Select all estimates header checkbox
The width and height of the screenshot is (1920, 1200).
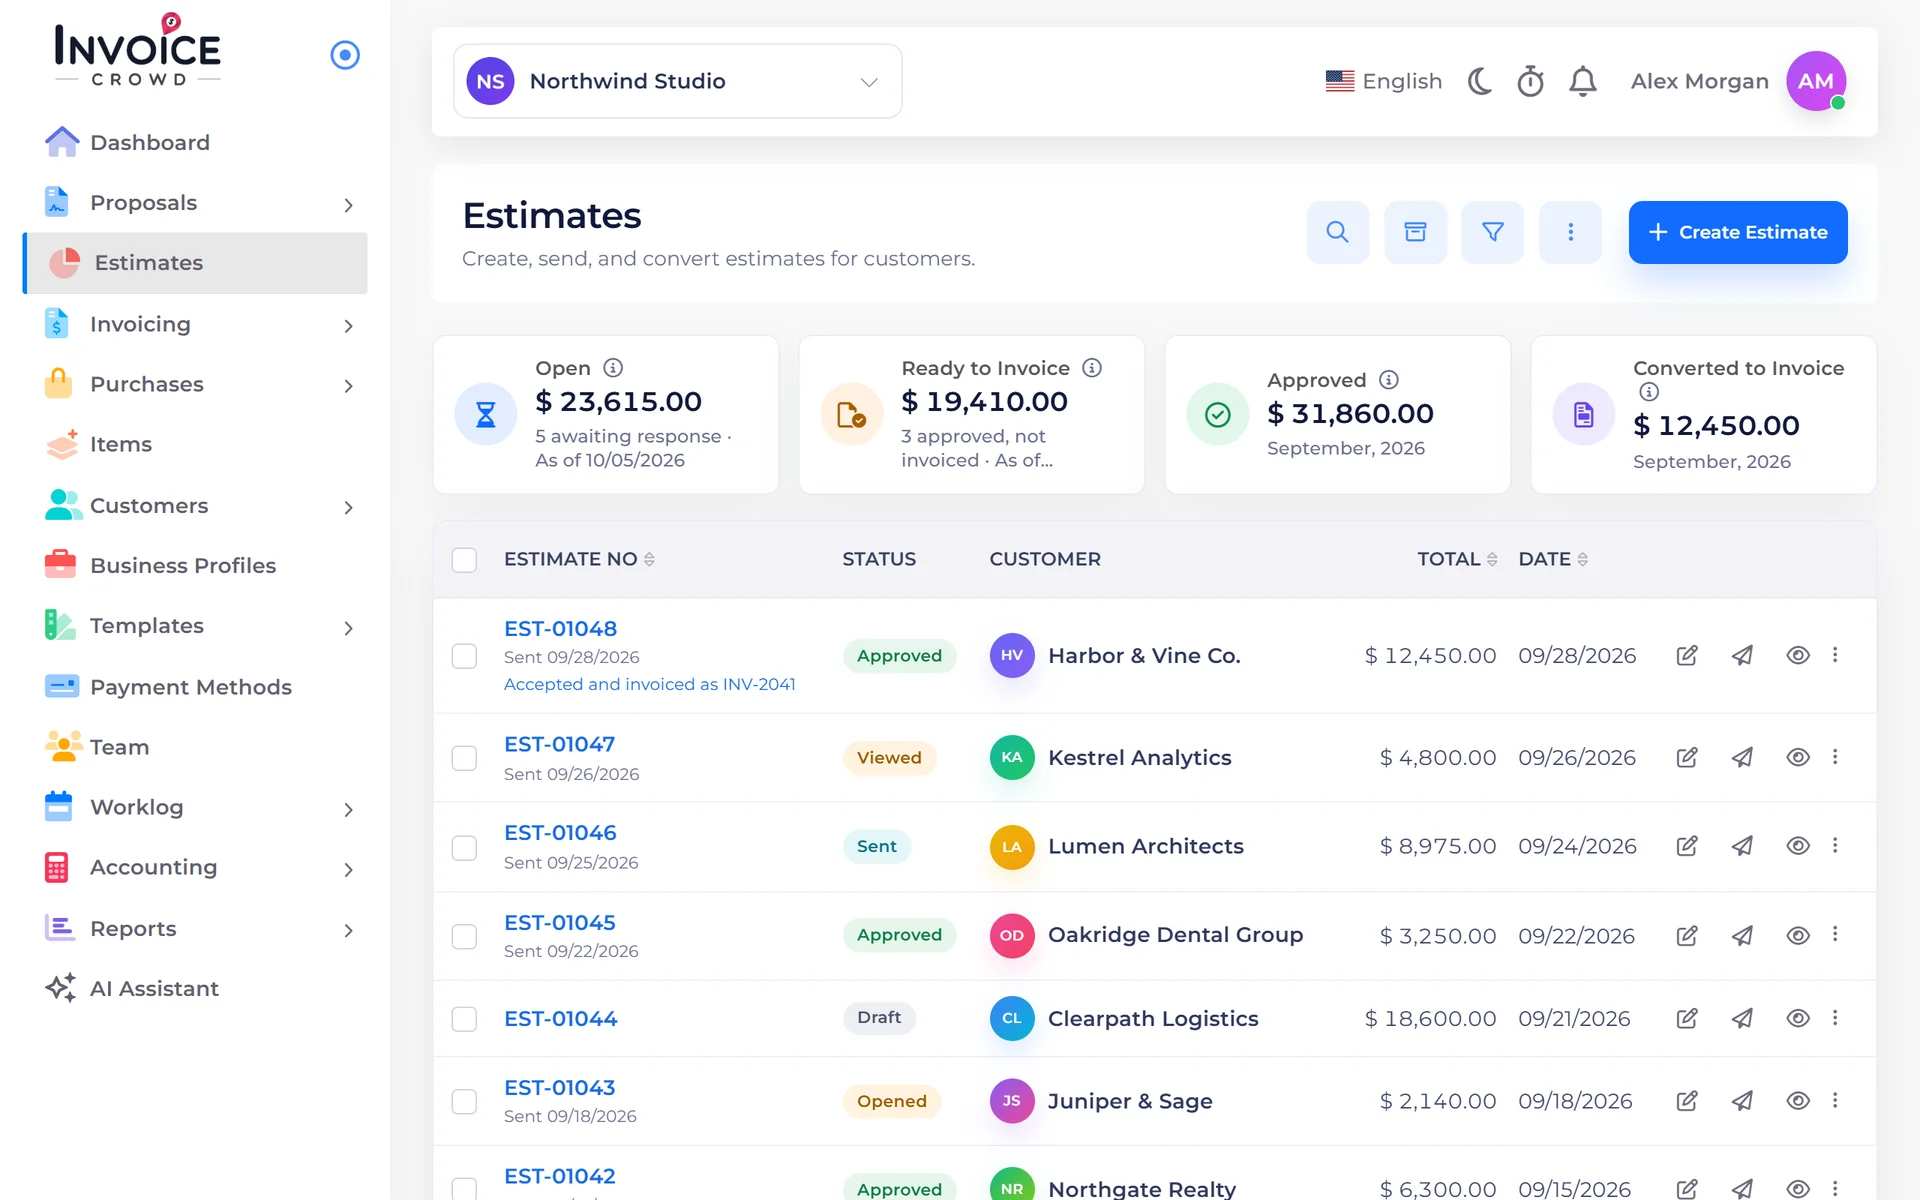point(464,560)
